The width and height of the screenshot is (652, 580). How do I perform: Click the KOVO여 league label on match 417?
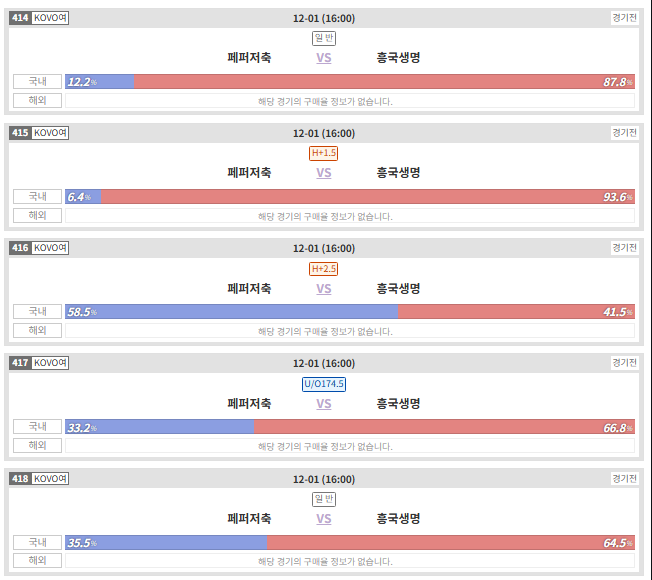coord(50,363)
